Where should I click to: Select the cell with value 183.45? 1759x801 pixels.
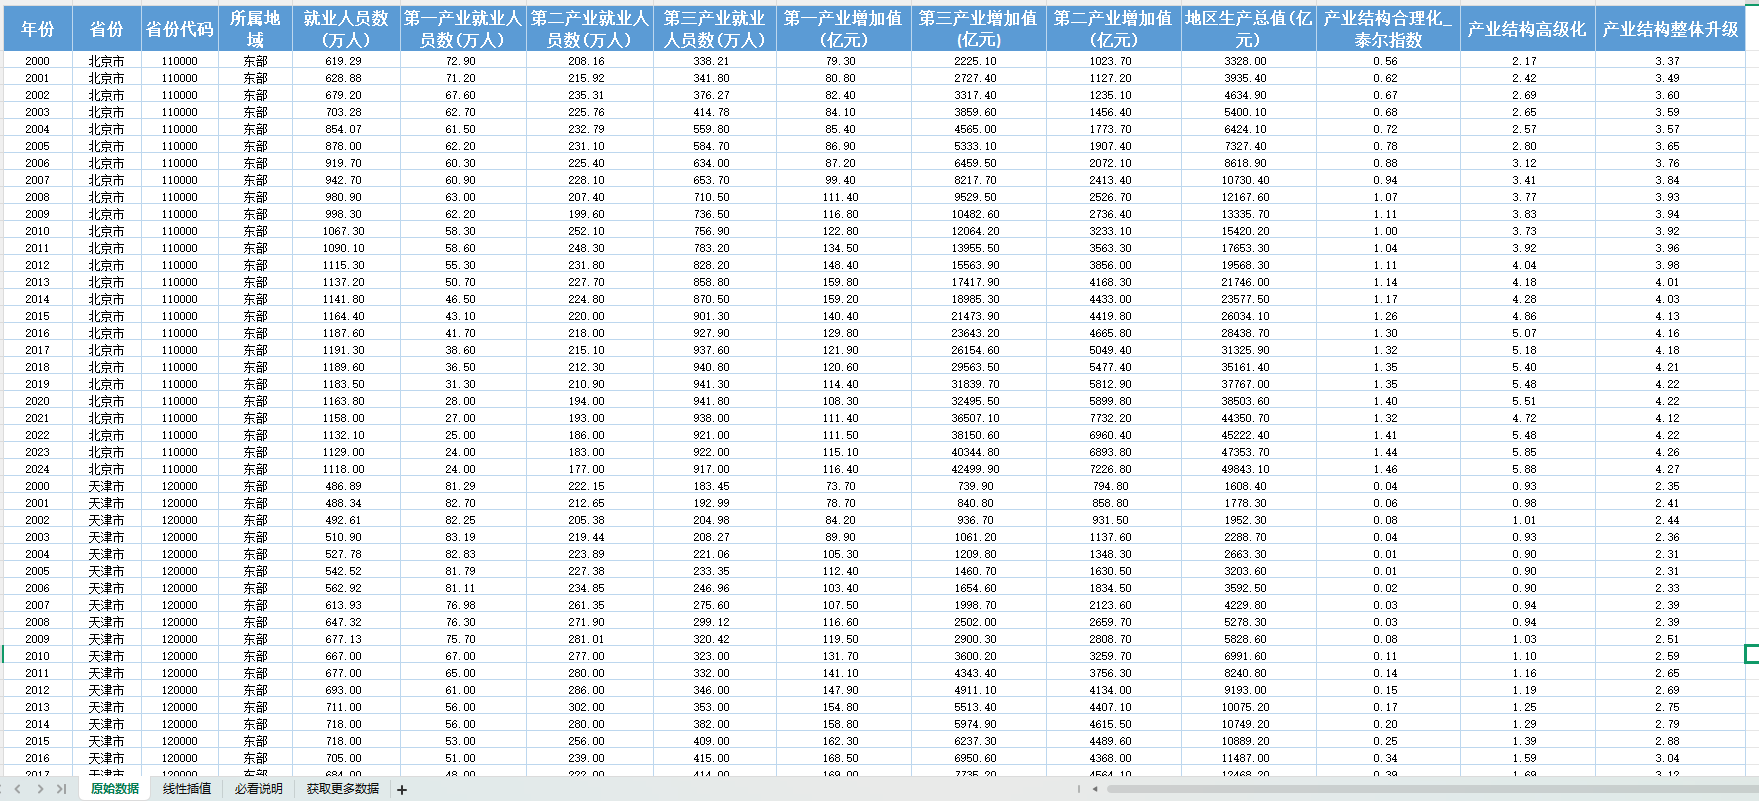(x=714, y=486)
